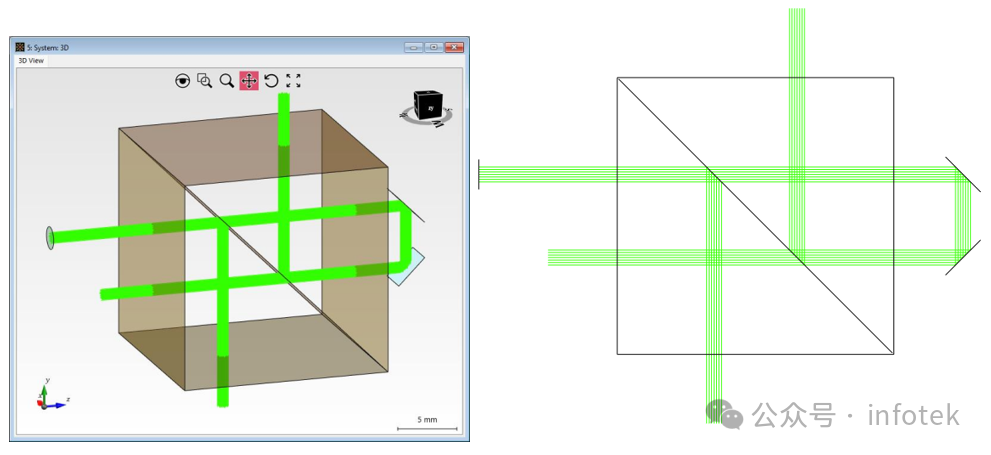Toggle the highlighted pan move tool

point(249,81)
